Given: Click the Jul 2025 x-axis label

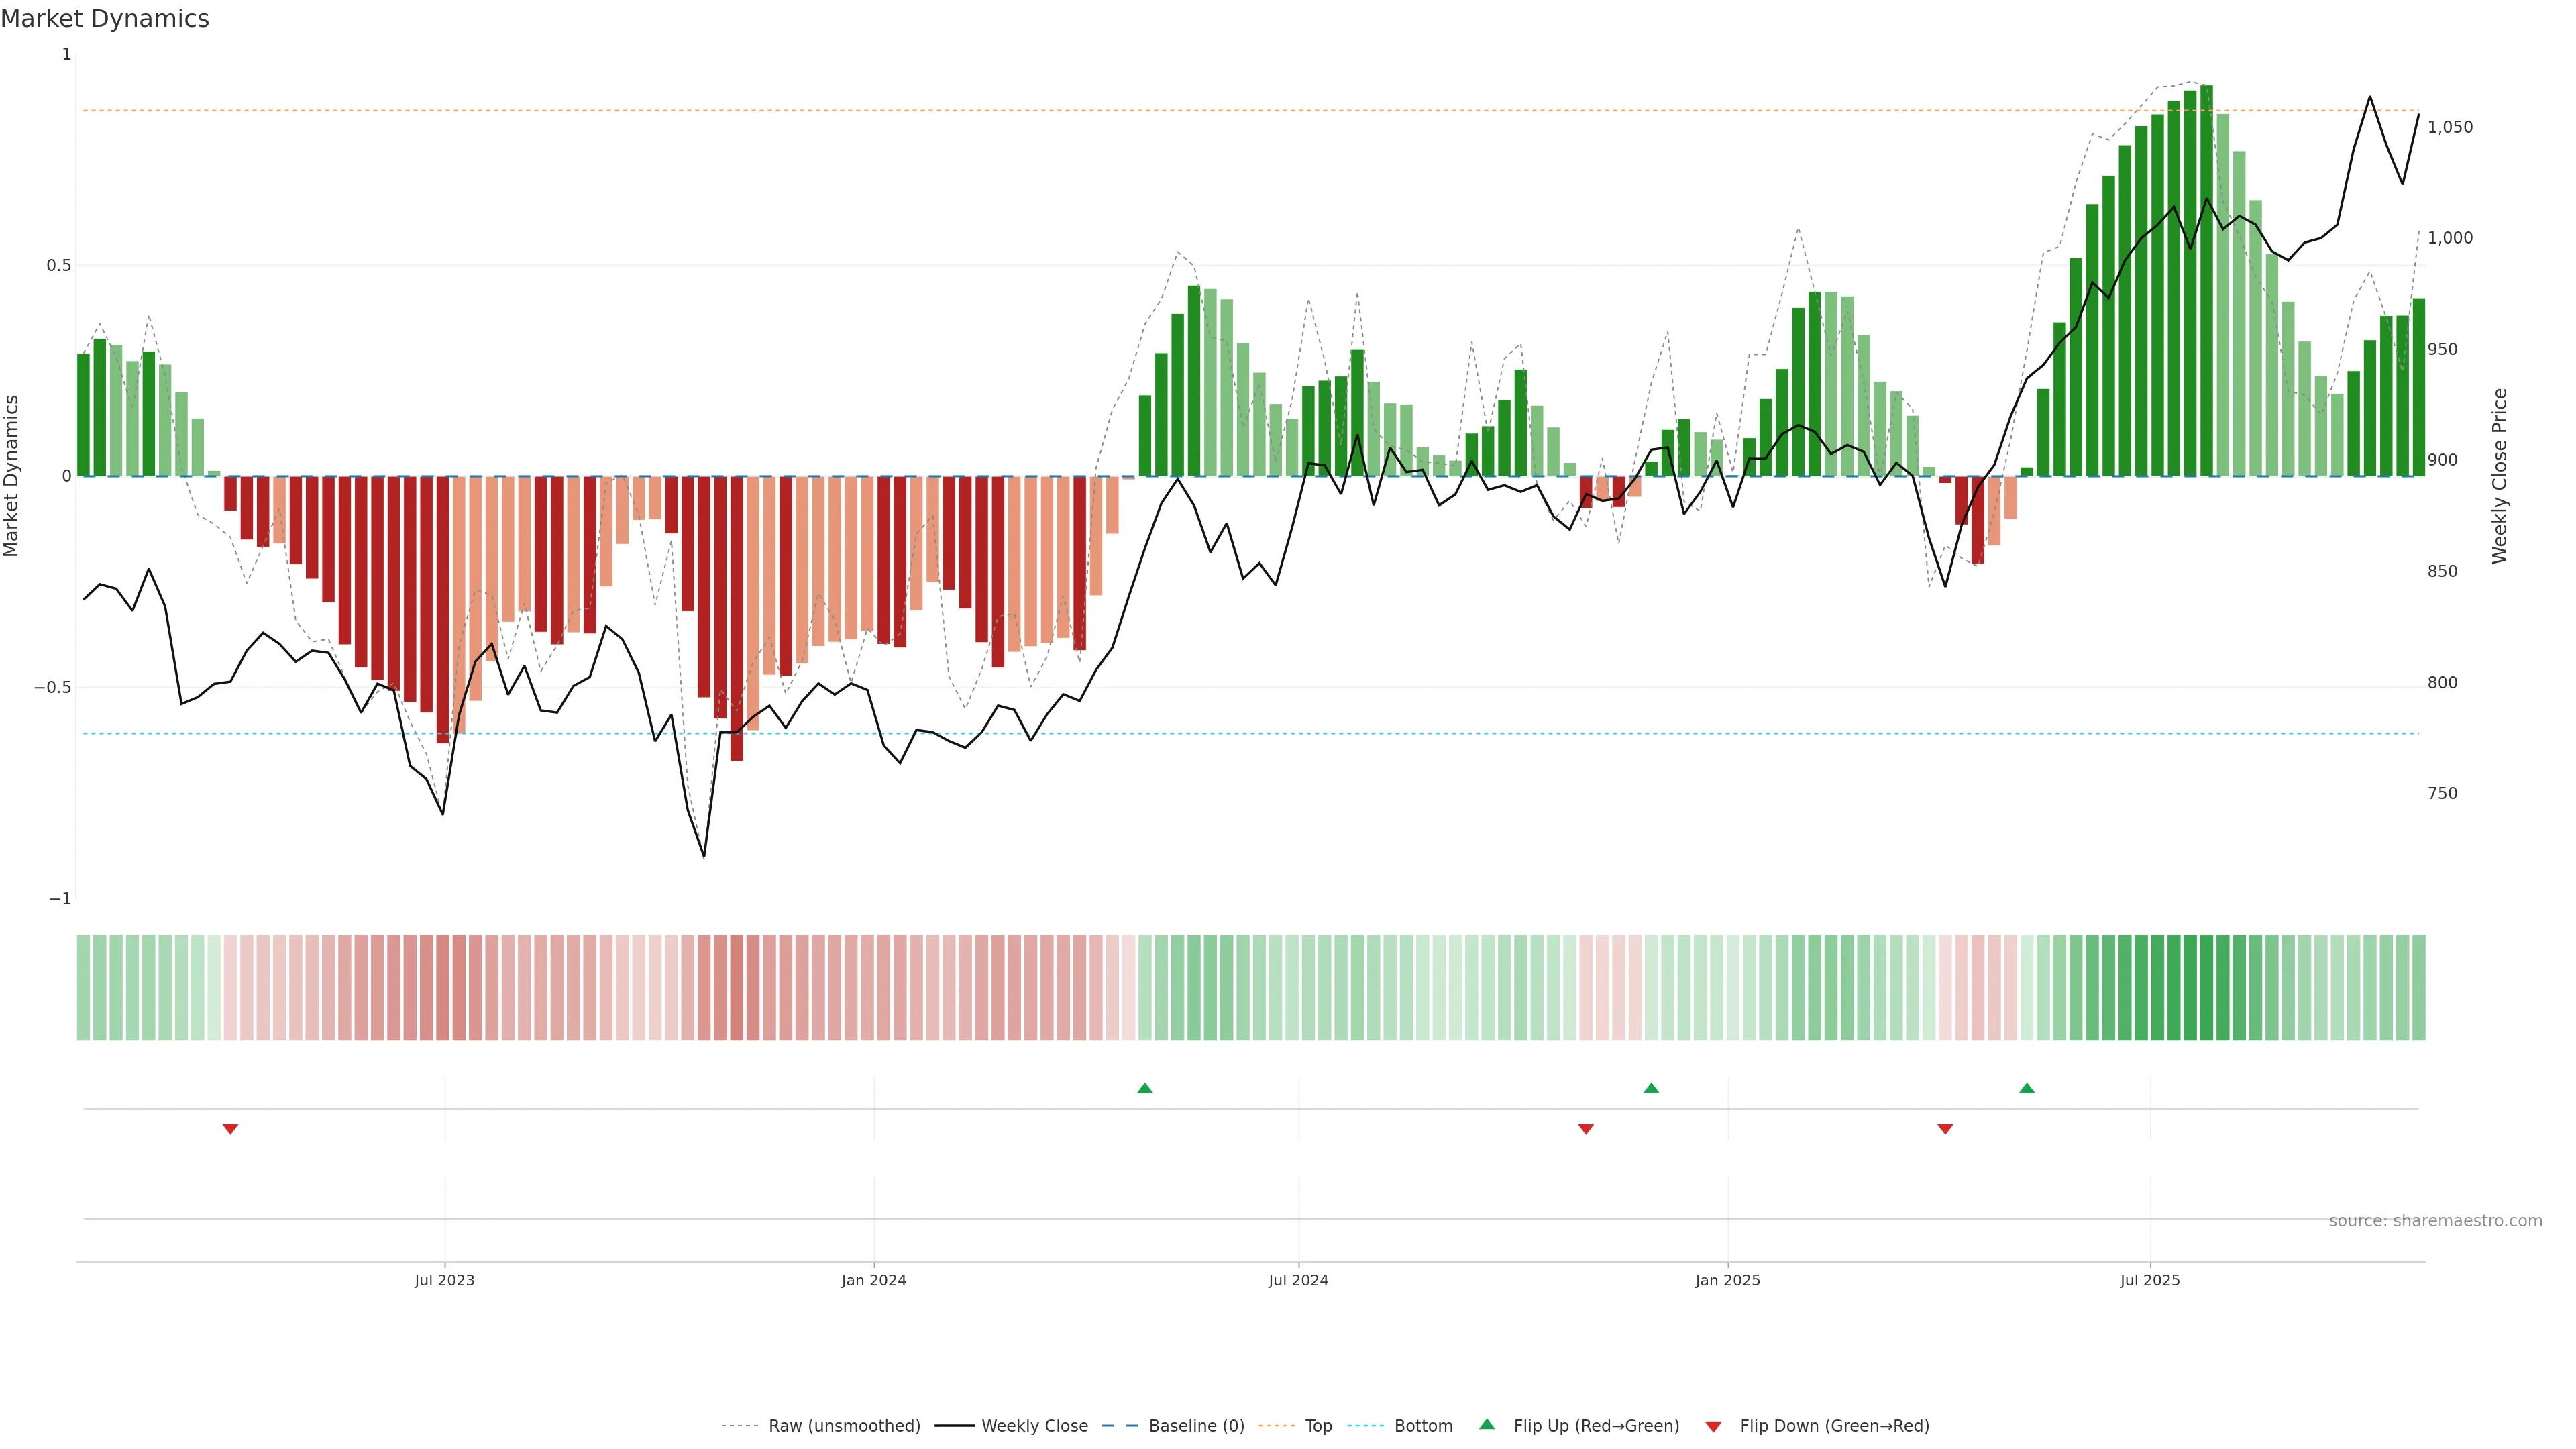Looking at the screenshot, I should point(2149,1280).
